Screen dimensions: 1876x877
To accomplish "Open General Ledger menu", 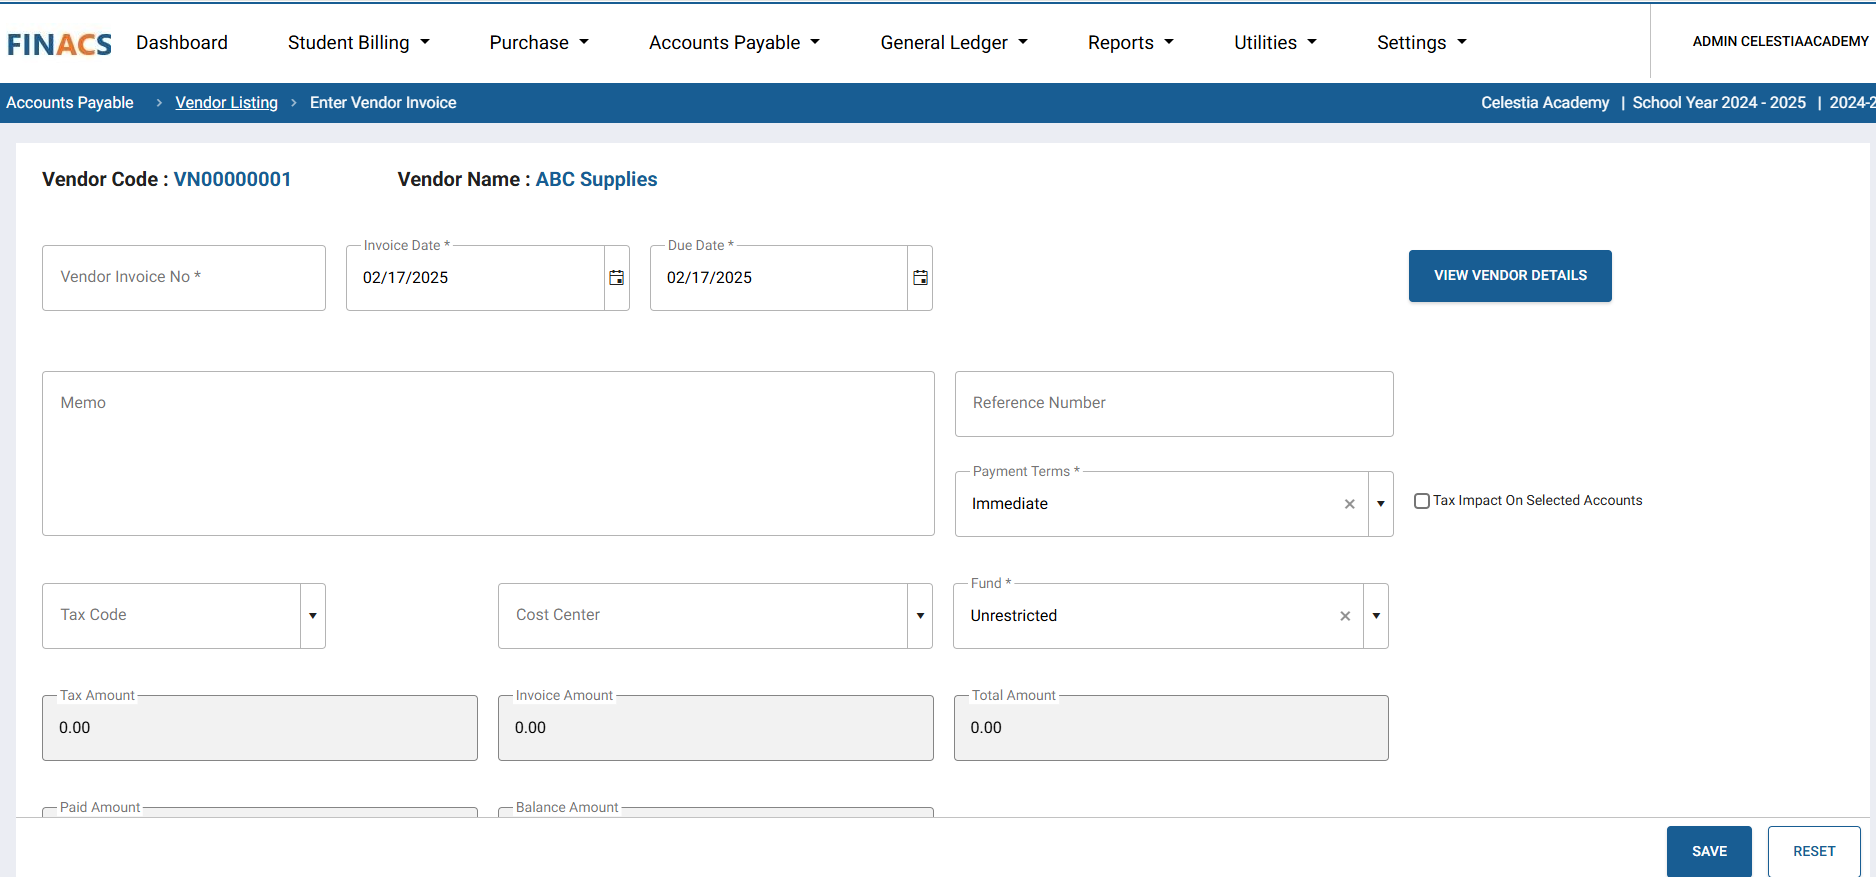I will [954, 43].
